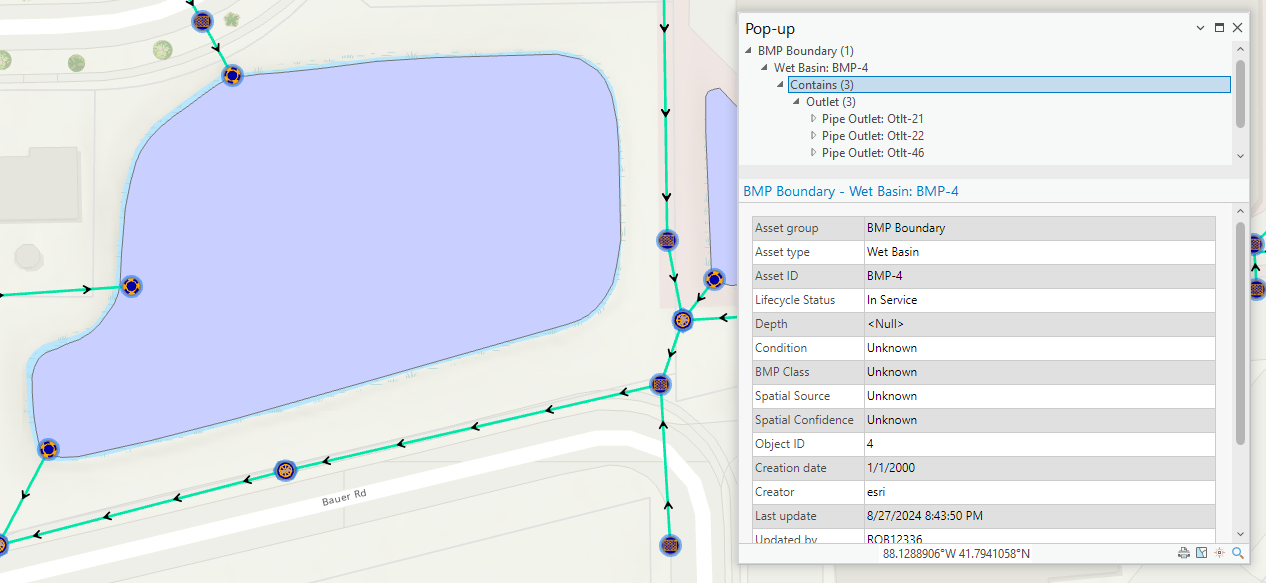The height and width of the screenshot is (583, 1266).
Task: Expand the "Pipe Outlet: Otlt-21" disclosure triangle
Action: (813, 118)
